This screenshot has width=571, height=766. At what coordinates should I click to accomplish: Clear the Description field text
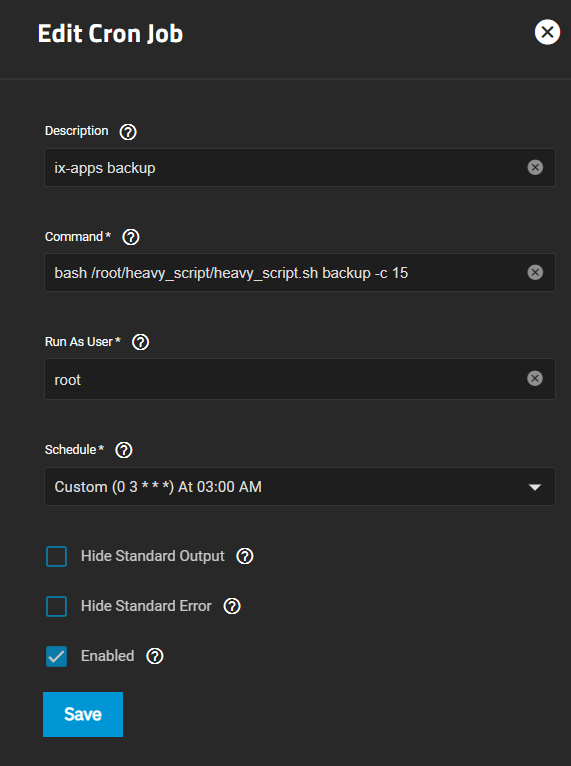(x=535, y=168)
